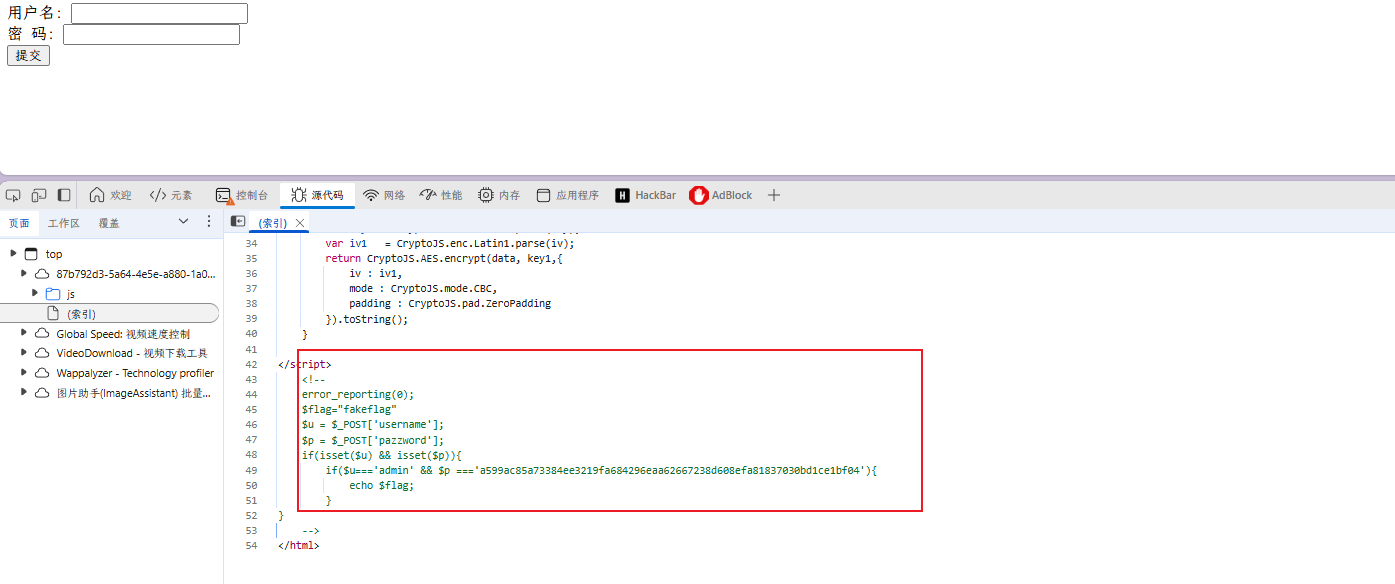
Task: Click code line echo $flag;
Action: [381, 485]
